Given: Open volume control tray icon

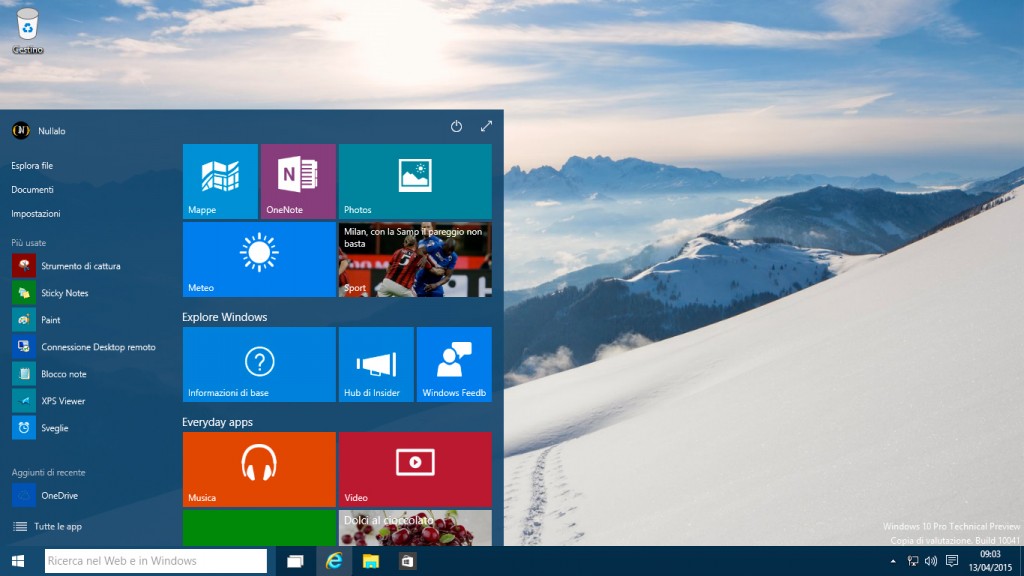Looking at the screenshot, I should click(x=931, y=561).
